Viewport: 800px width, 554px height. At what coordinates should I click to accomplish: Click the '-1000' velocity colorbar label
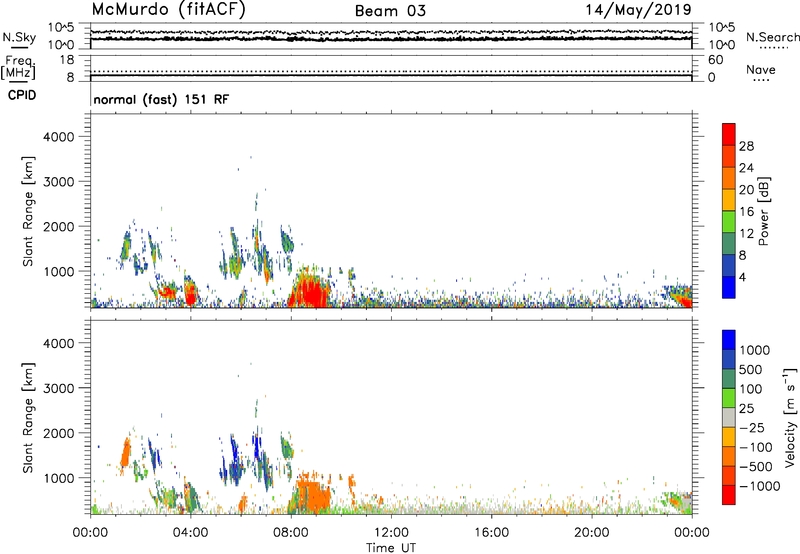pos(759,486)
